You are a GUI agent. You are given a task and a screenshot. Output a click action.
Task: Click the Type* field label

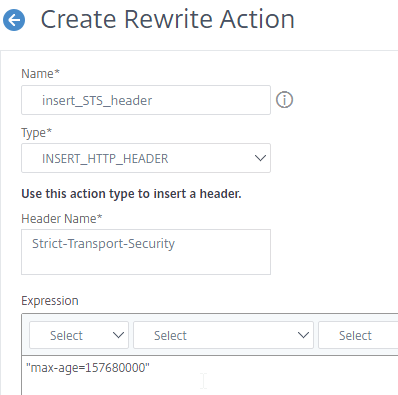(x=37, y=132)
